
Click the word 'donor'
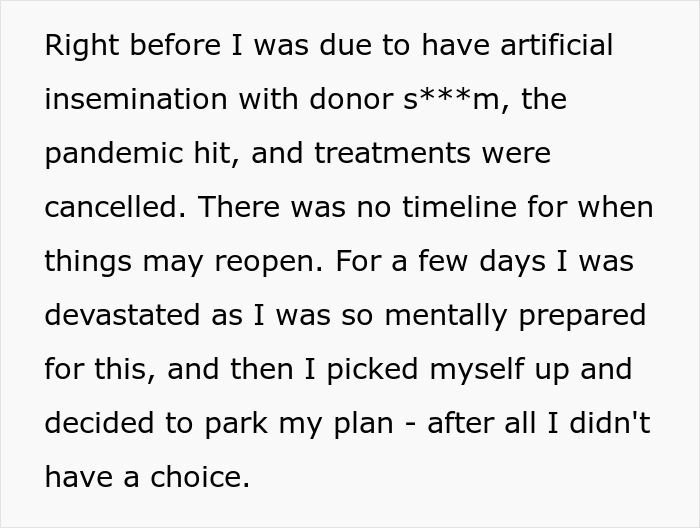[x=351, y=99]
